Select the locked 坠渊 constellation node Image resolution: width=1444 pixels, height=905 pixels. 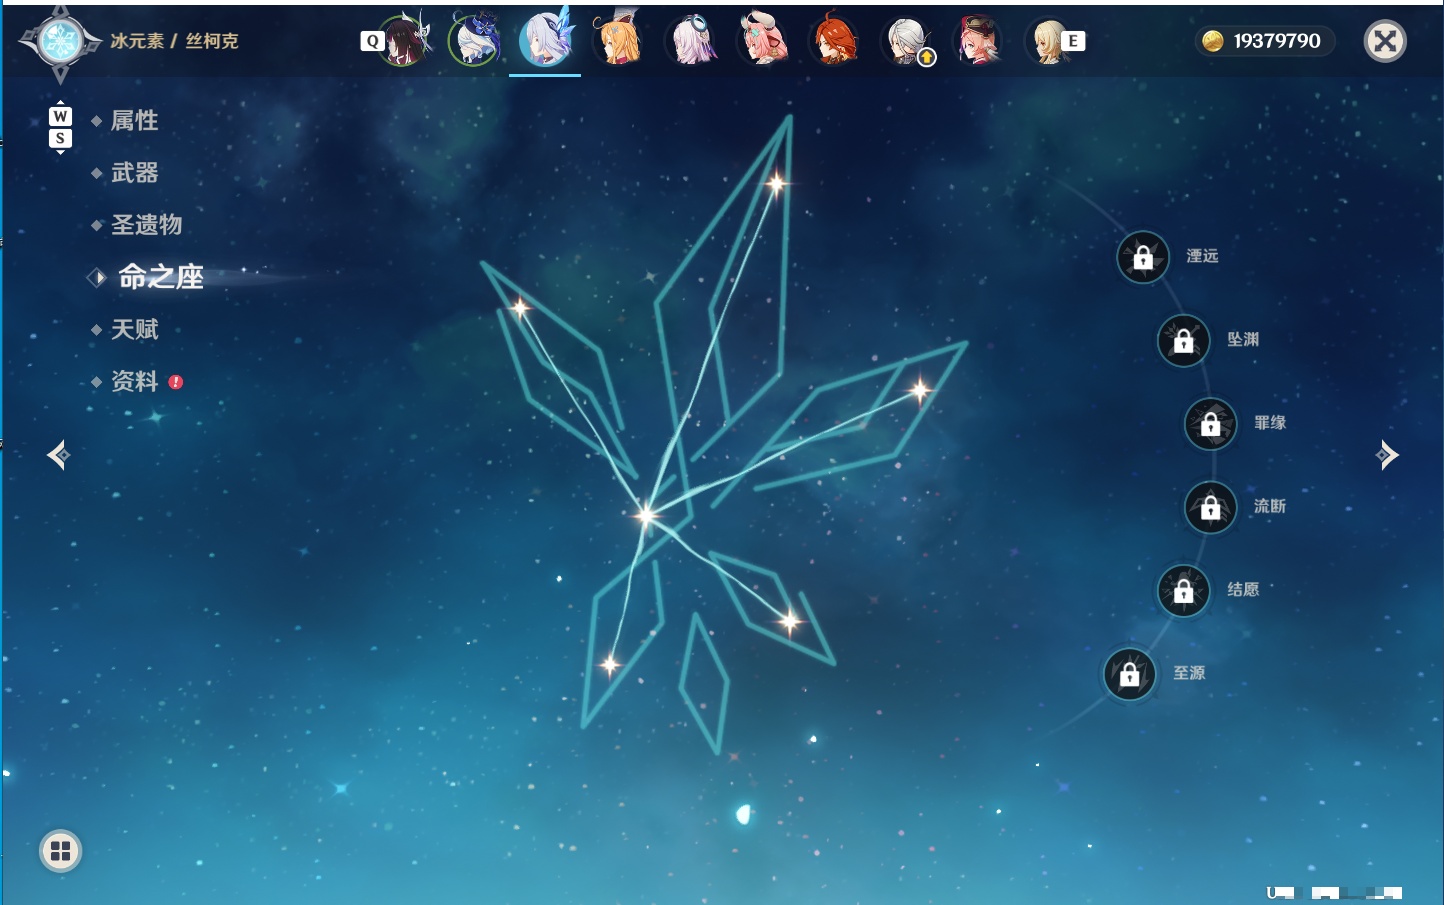(x=1184, y=340)
